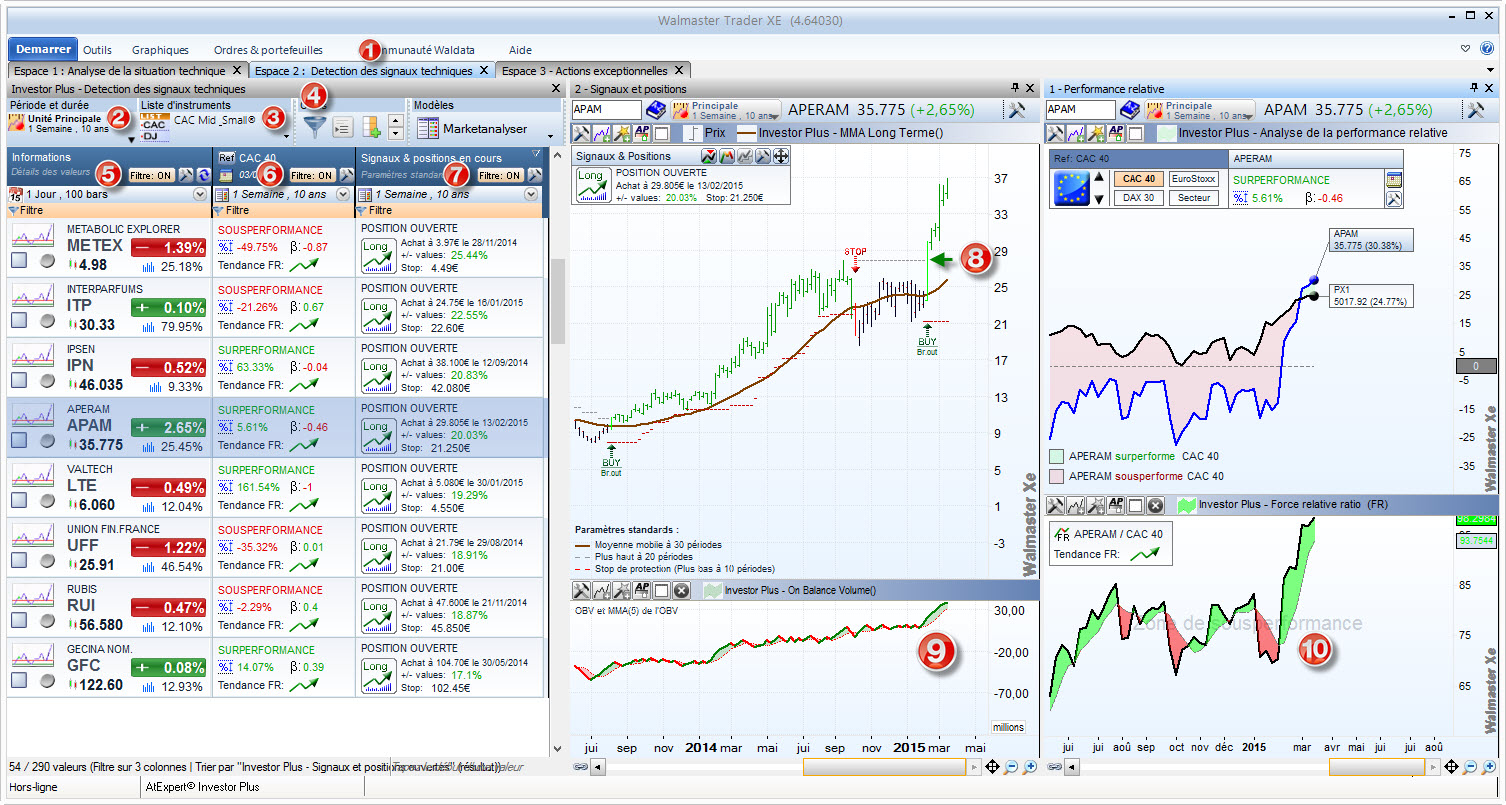The width and height of the screenshot is (1506, 805).
Task: Click the Marketanalyser model grid icon
Action: coord(427,128)
